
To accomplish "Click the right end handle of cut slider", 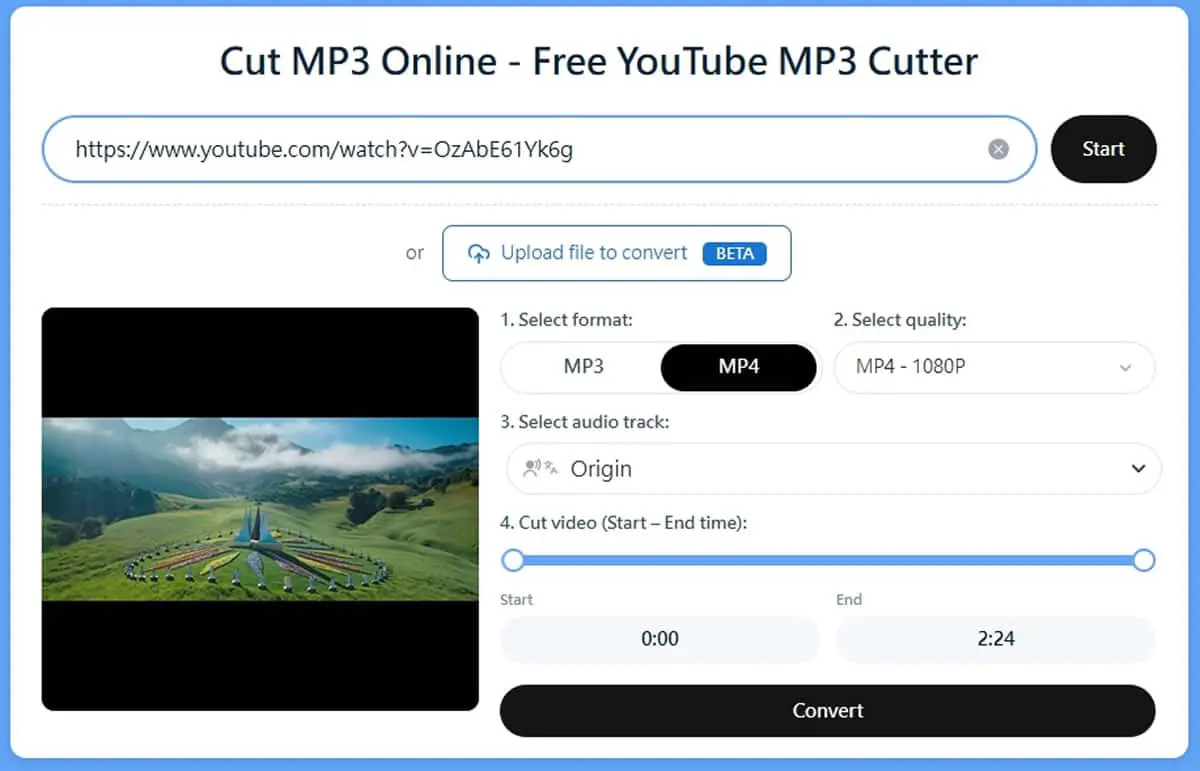I will 1144,560.
